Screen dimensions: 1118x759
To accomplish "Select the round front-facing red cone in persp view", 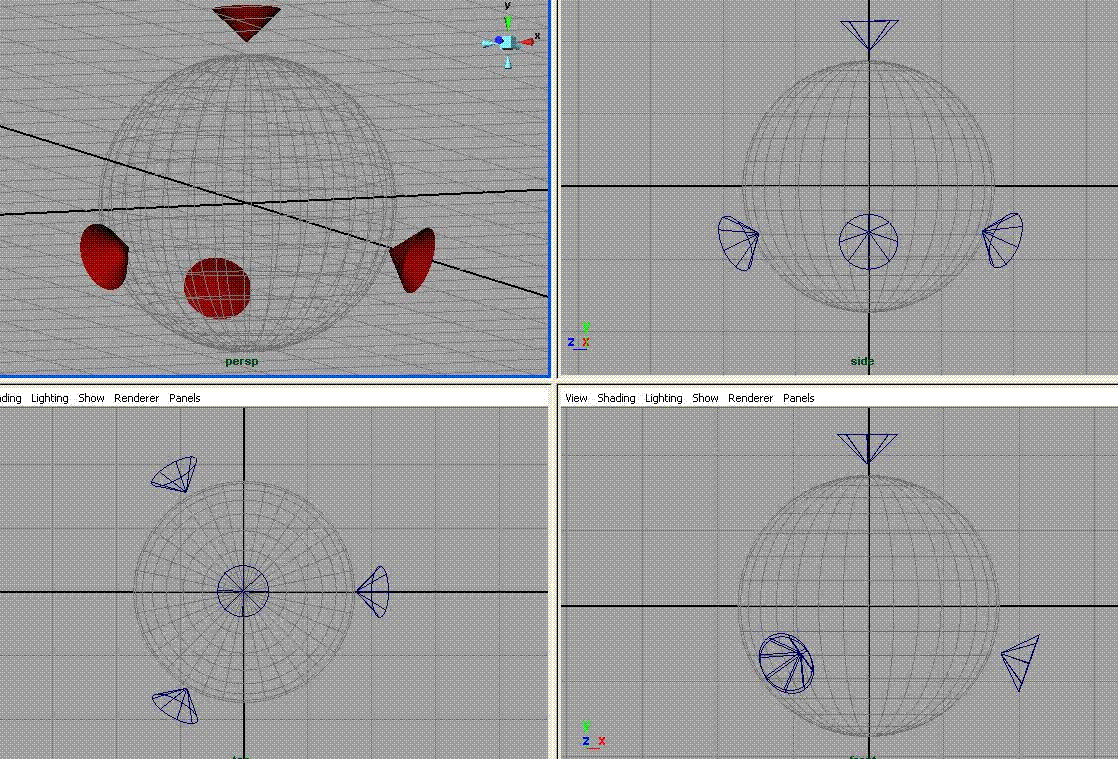I will coord(217,288).
